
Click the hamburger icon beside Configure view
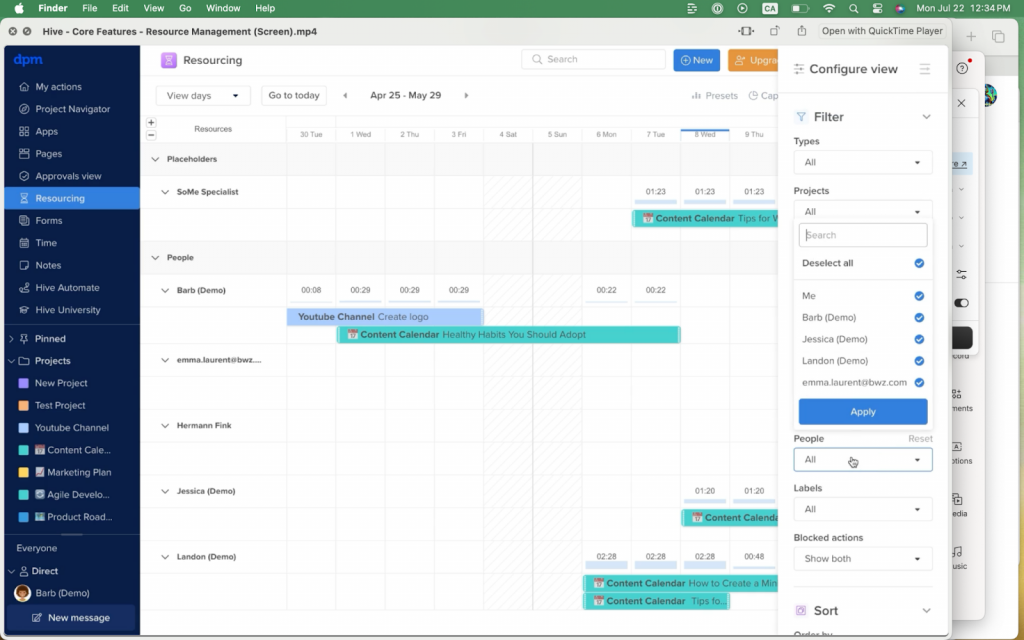(925, 69)
